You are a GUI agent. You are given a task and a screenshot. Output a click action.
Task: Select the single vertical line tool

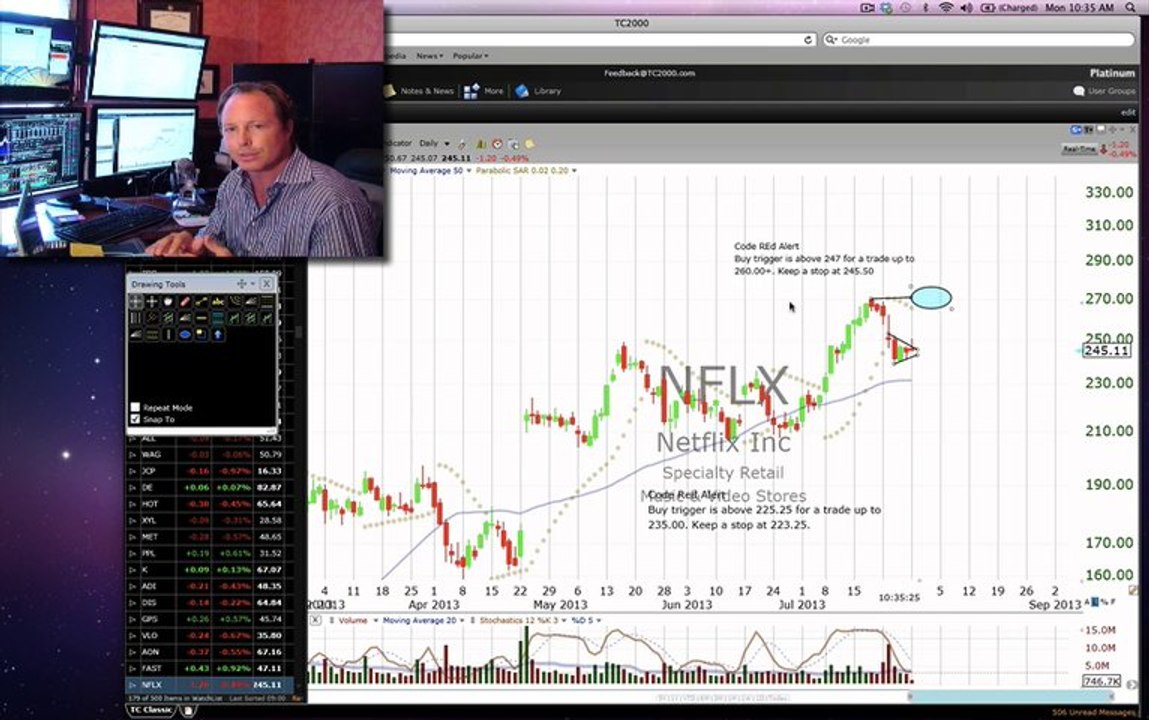(x=169, y=334)
